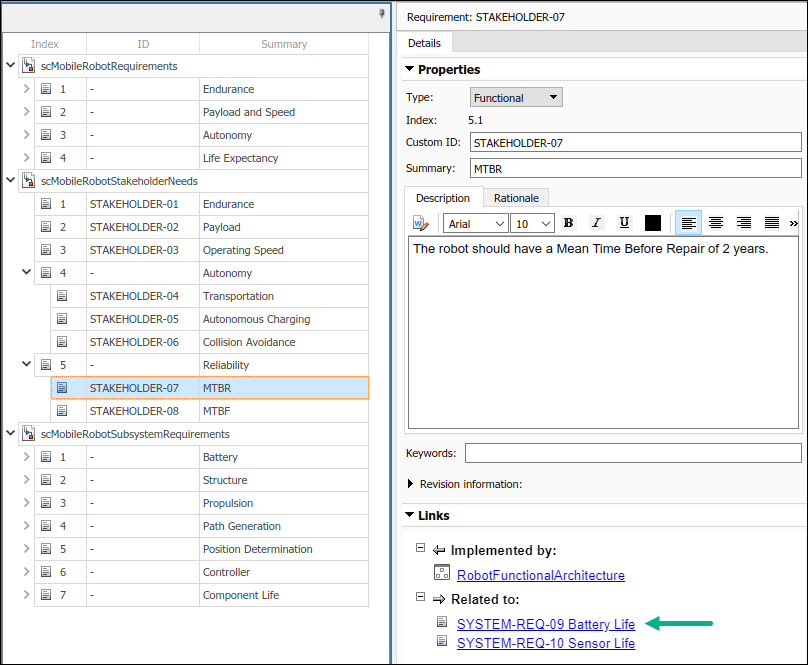The image size is (808, 665).
Task: Open the black text color swatch
Action: (x=653, y=223)
